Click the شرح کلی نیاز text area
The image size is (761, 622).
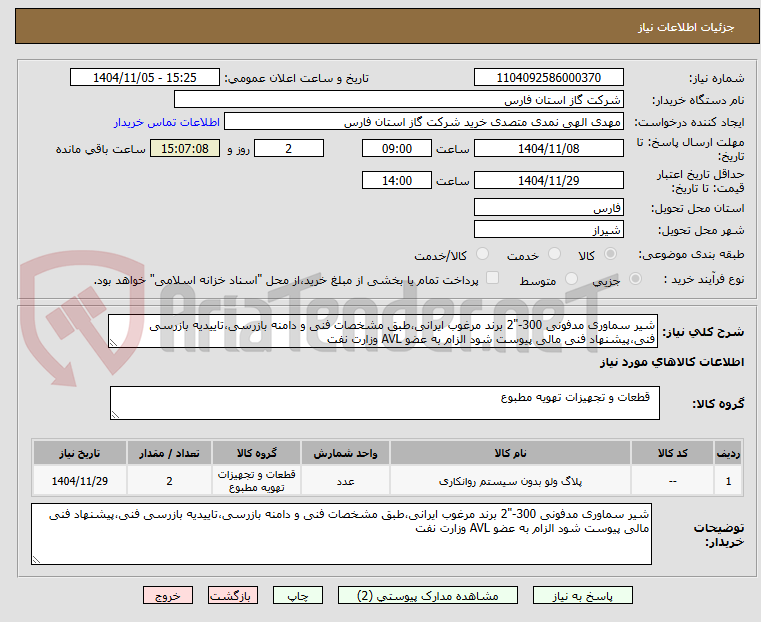pyautogui.click(x=383, y=331)
